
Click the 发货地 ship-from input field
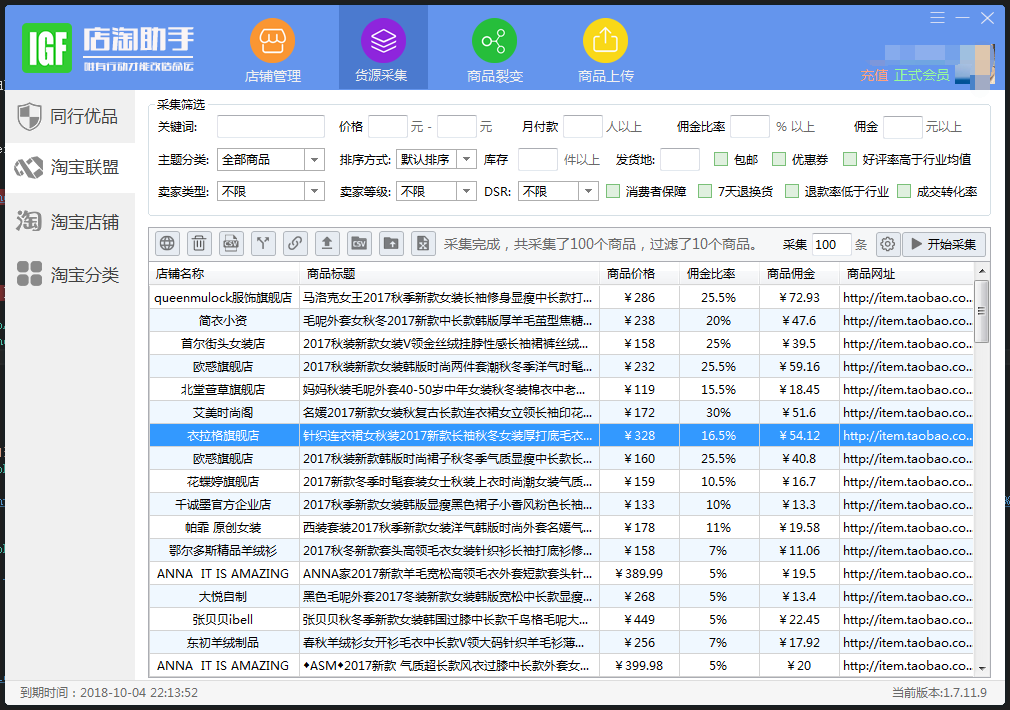pos(680,159)
